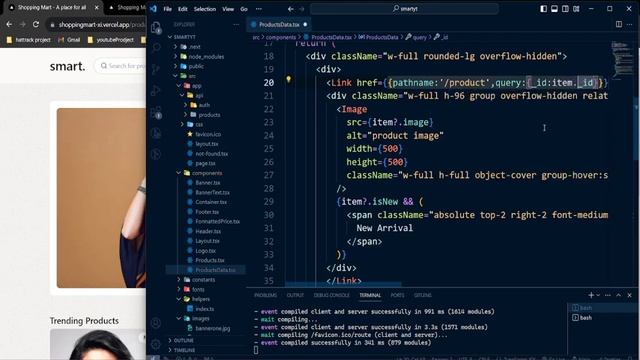The height and width of the screenshot is (360, 640).
Task: Click the VS Code command center search box
Action: click(404, 9)
